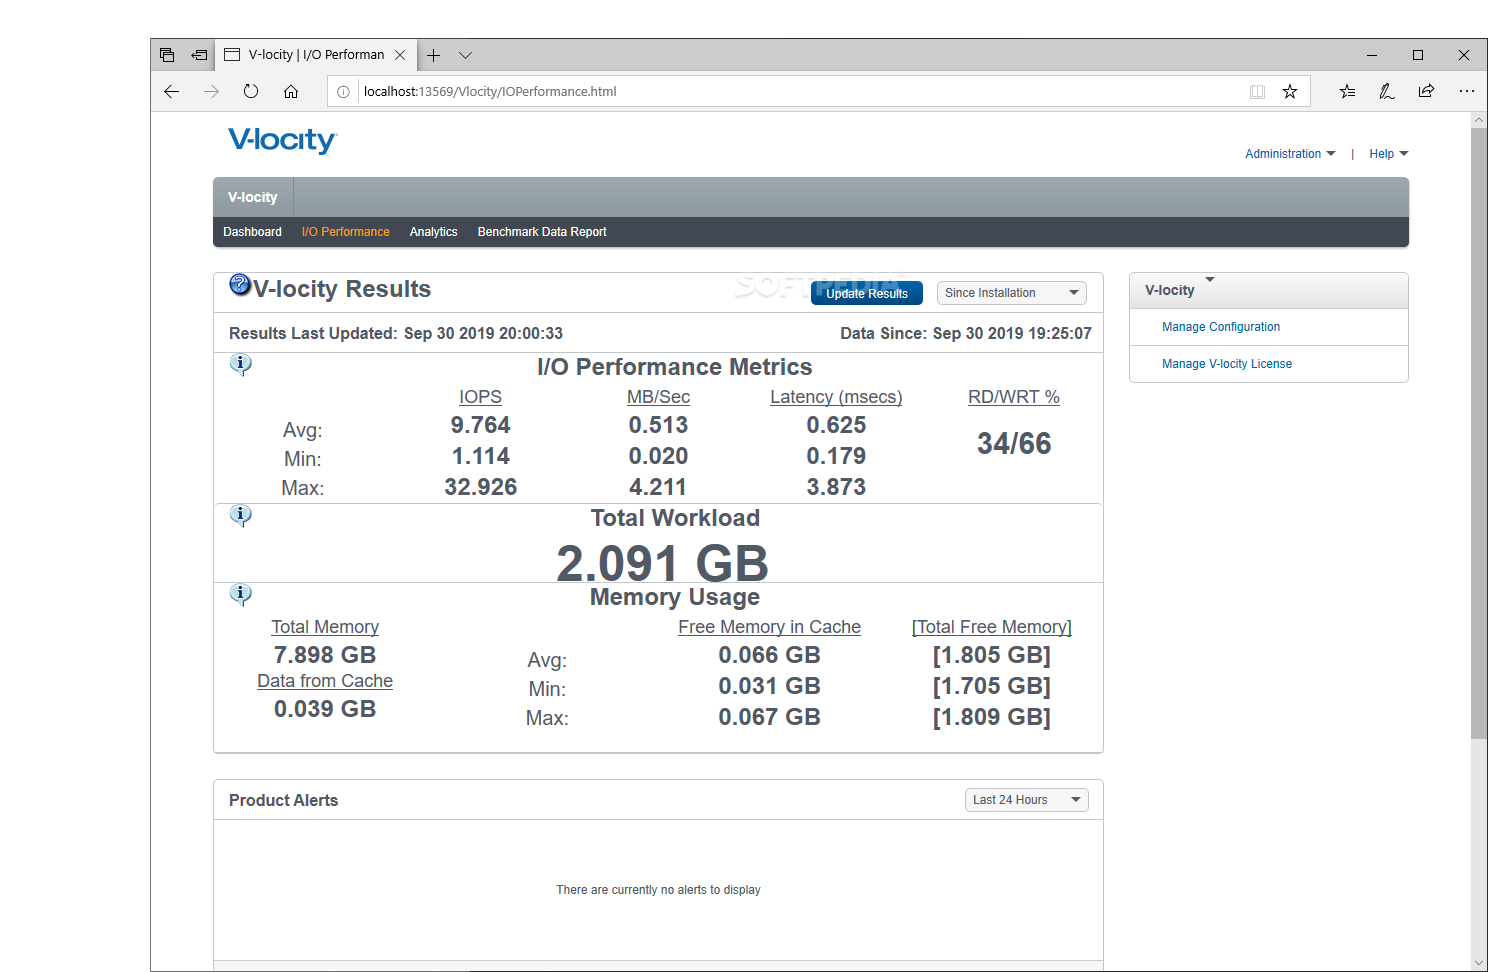Click the scrollbar up arrow
1488x972 pixels.
[x=1479, y=120]
